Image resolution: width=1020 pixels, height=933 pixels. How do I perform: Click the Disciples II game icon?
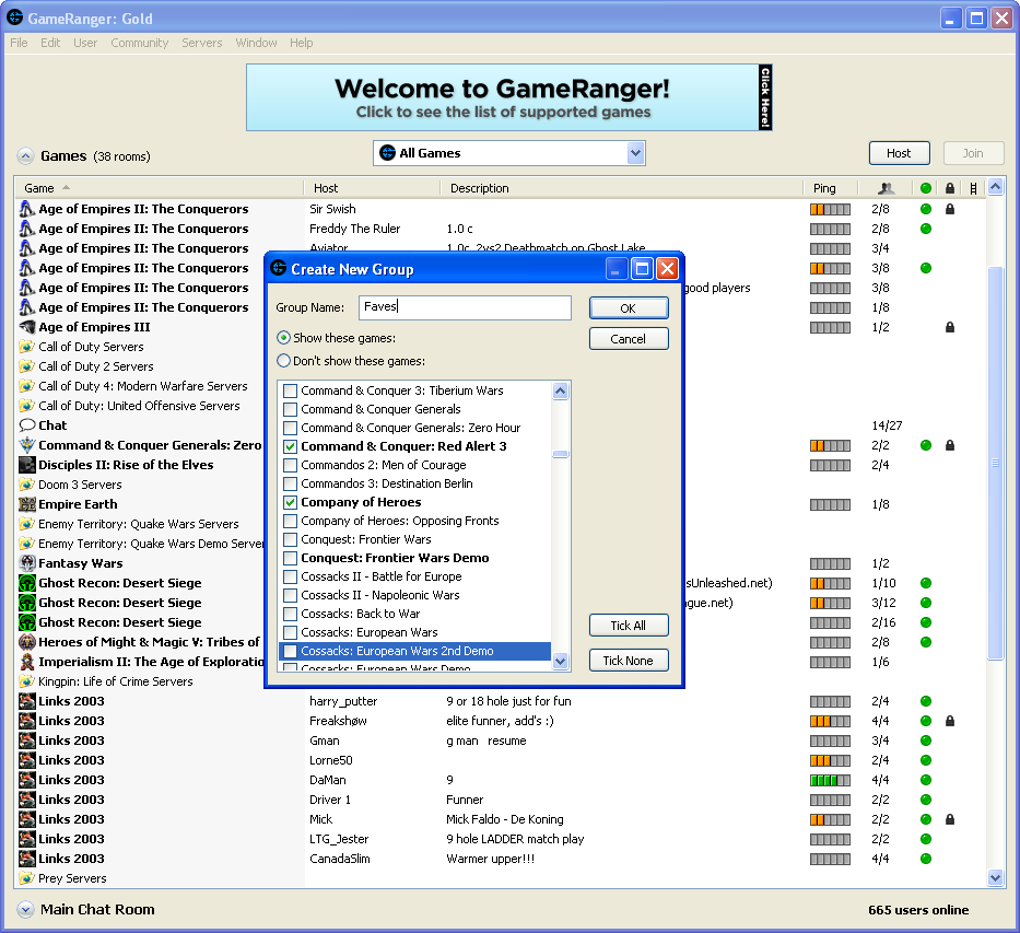point(27,465)
